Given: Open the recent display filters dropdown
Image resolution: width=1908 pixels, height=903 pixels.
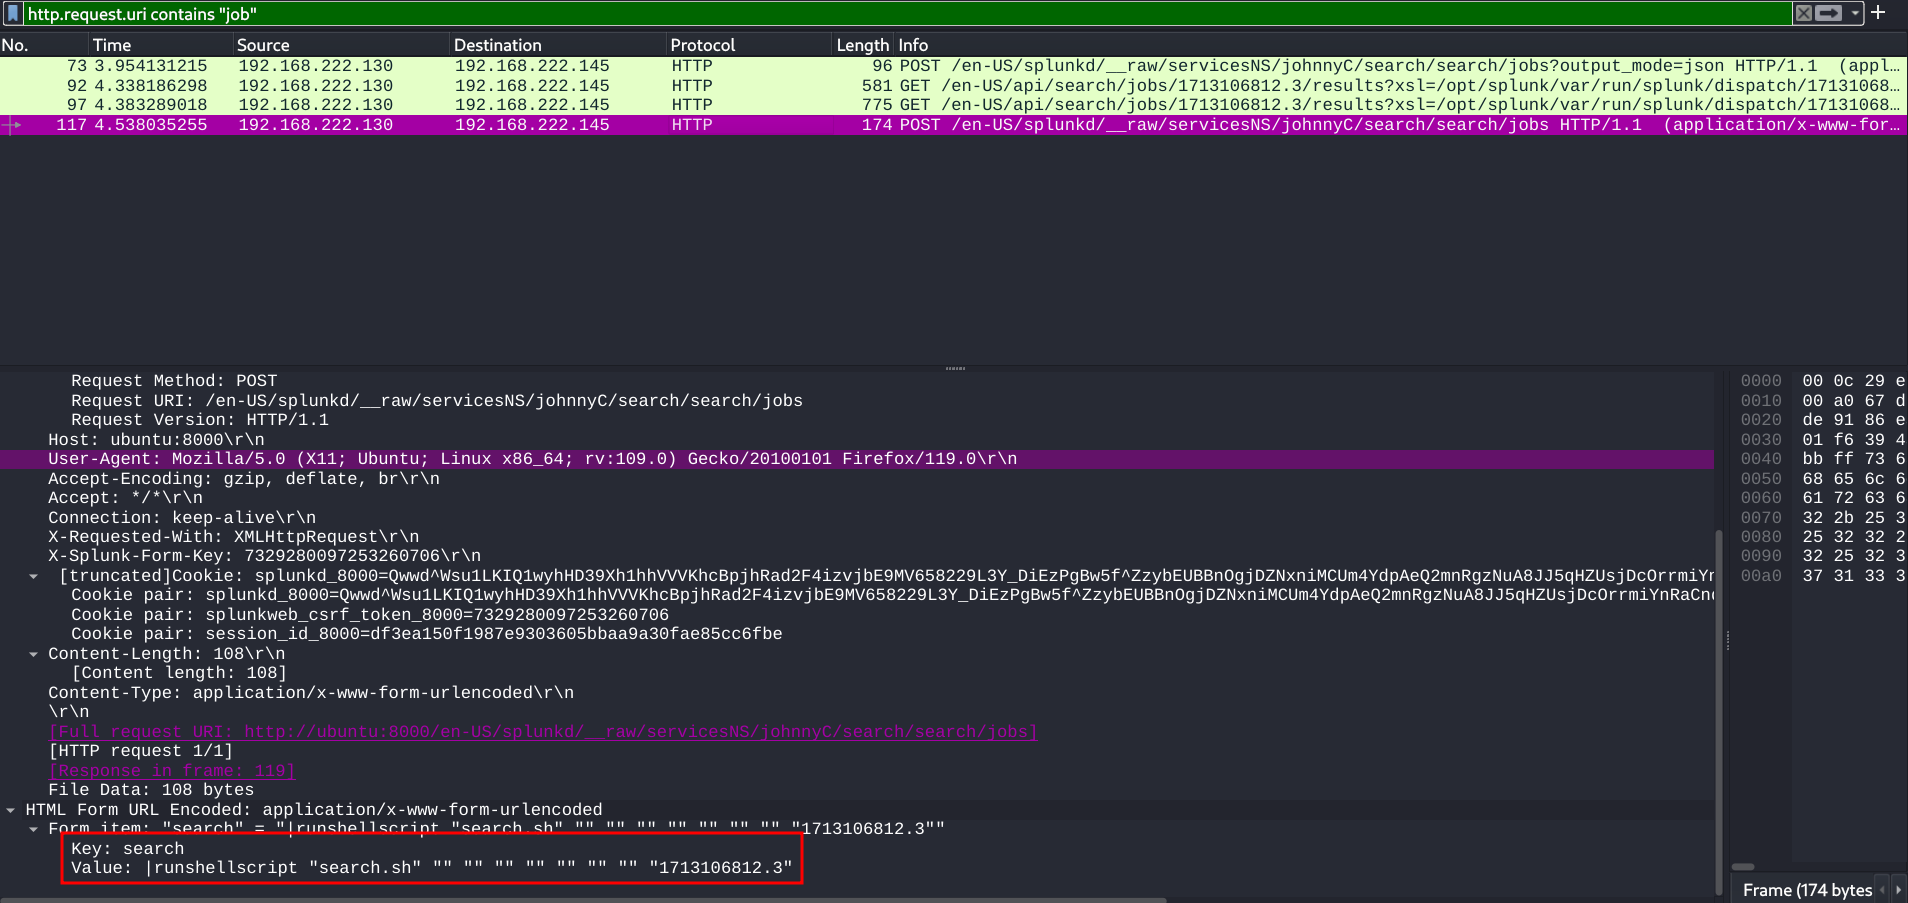Looking at the screenshot, I should [x=1855, y=13].
